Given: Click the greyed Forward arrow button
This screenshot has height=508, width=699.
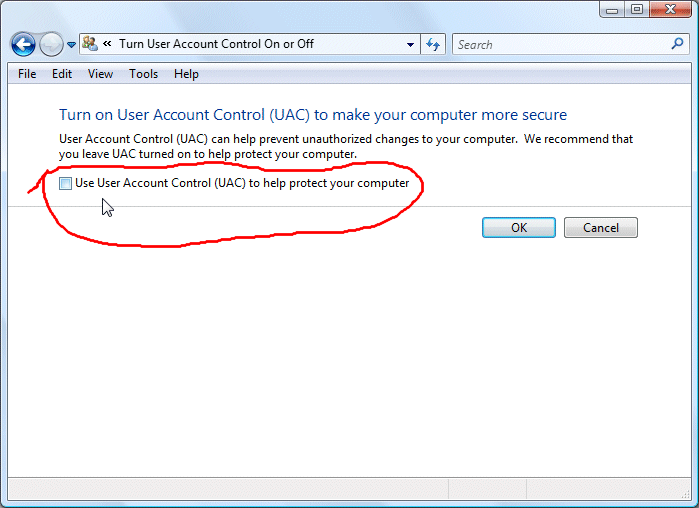Looking at the screenshot, I should click(x=51, y=45).
